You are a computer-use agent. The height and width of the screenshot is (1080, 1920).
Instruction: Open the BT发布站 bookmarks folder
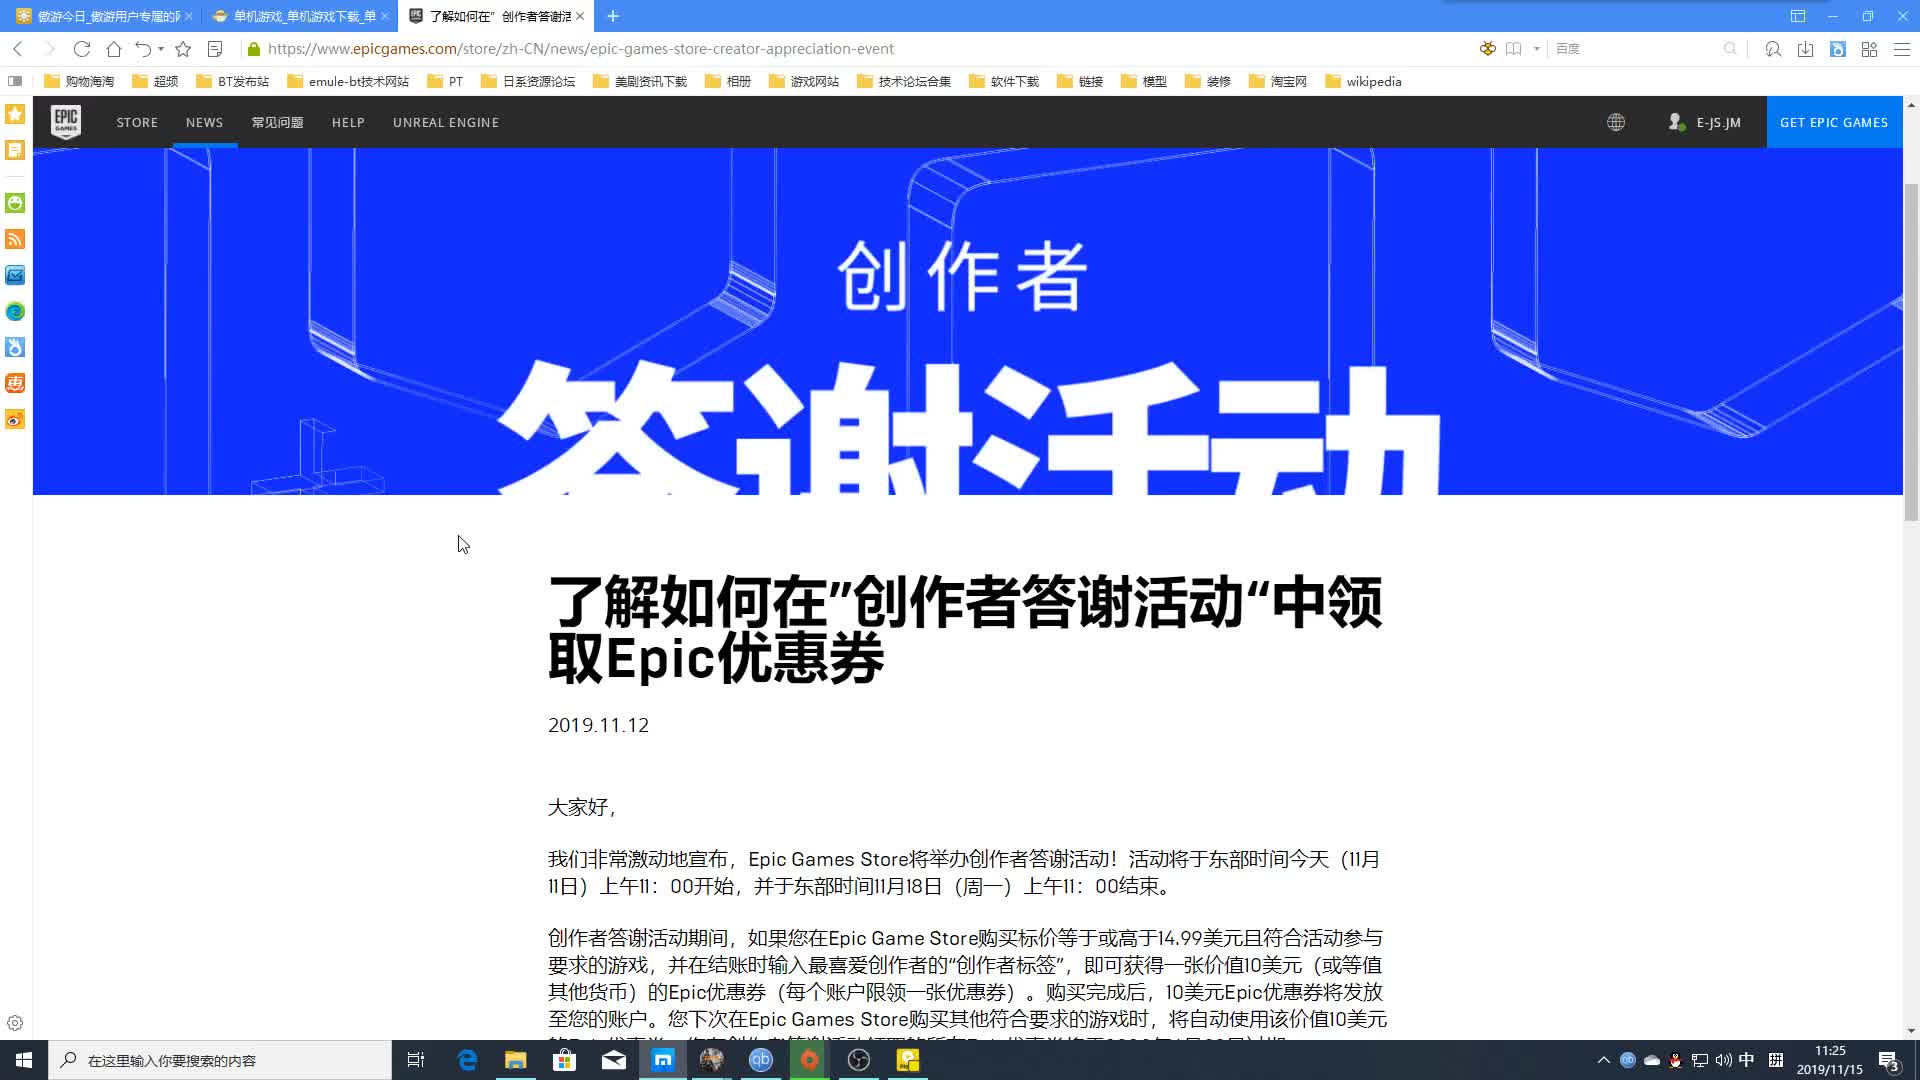pos(232,81)
